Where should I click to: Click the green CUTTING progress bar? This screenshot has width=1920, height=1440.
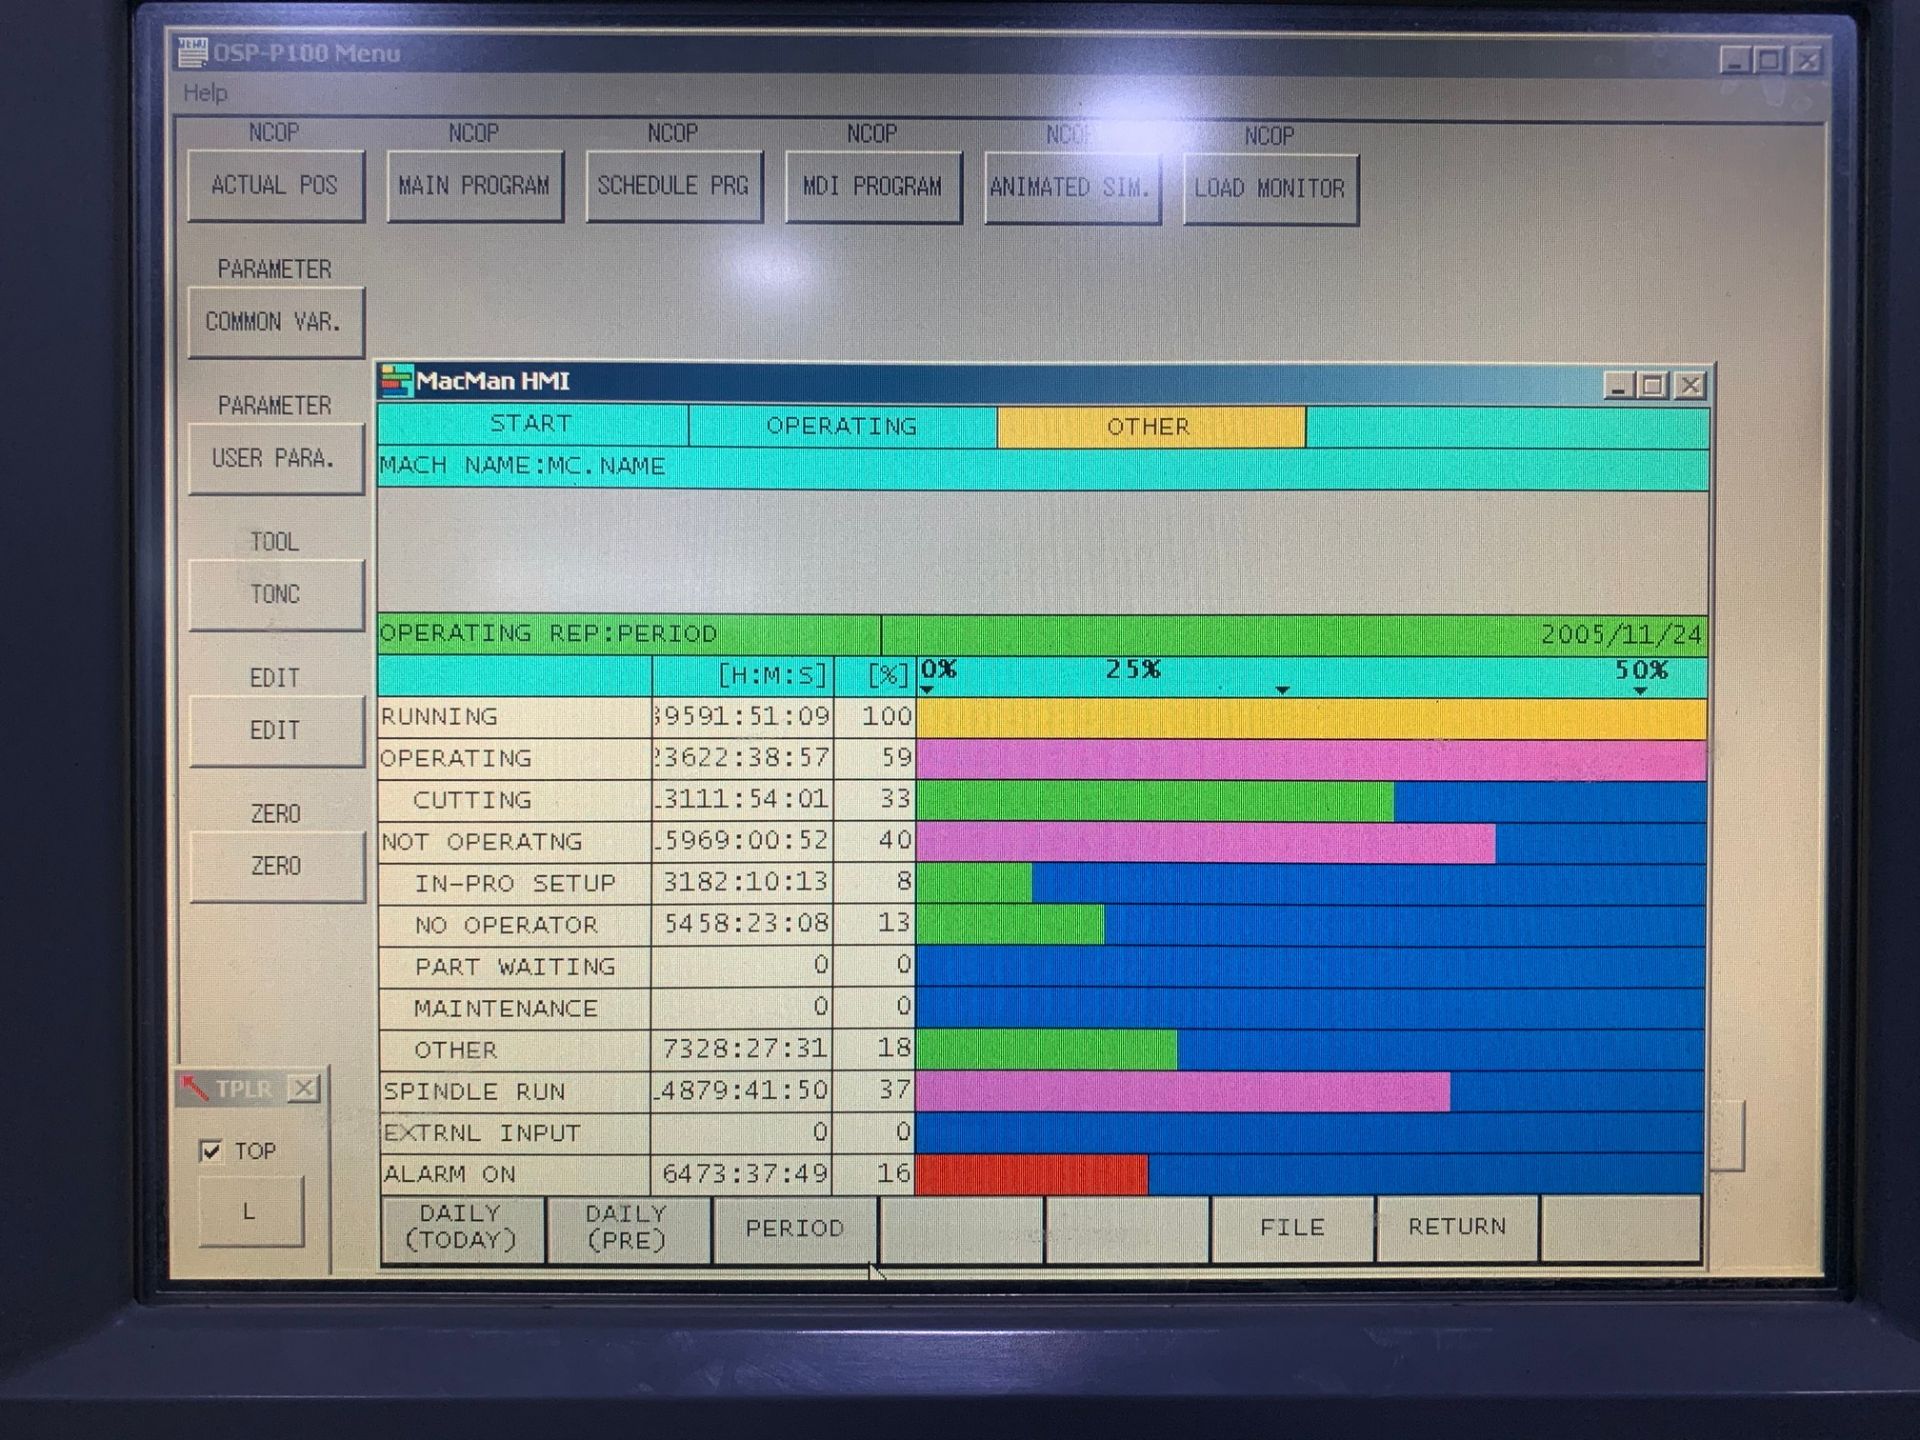click(1155, 801)
